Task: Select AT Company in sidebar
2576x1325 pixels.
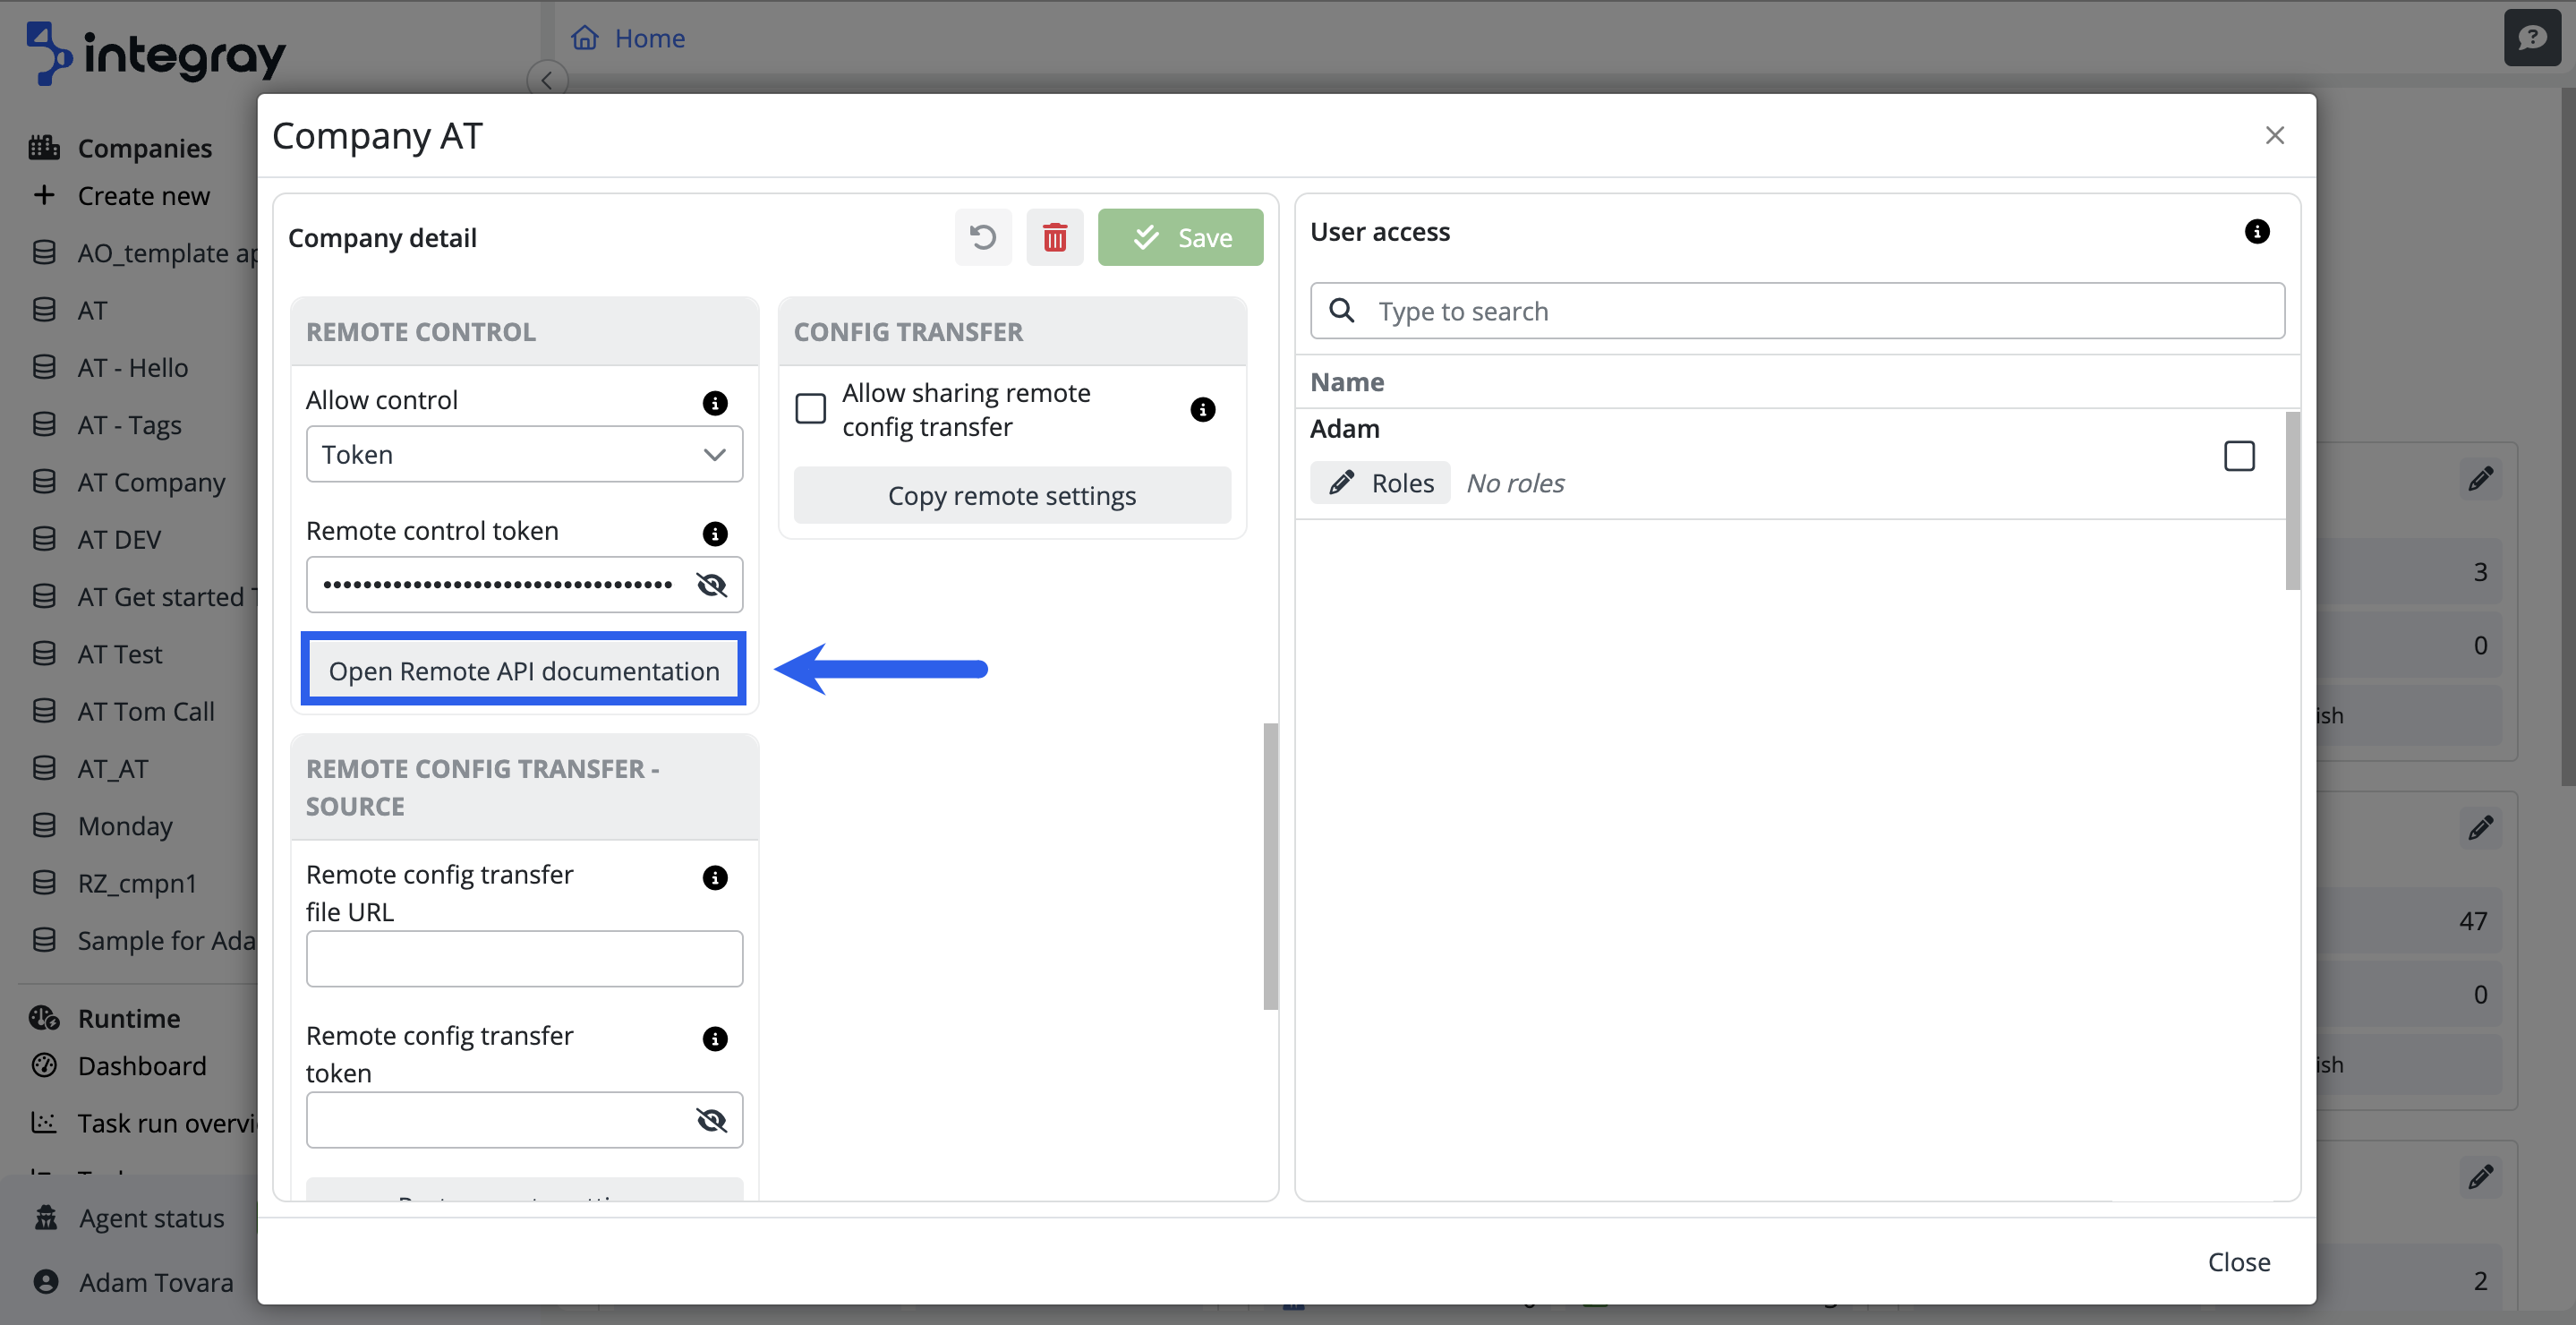Action: (x=151, y=482)
